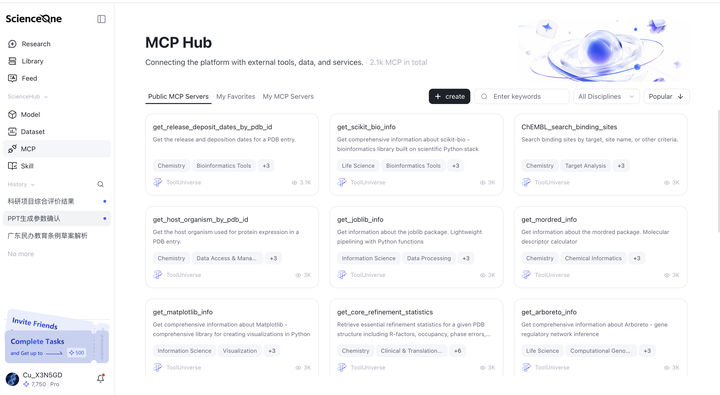The width and height of the screenshot is (720, 395).
Task: Expand the ScienceHub section chevron
Action: click(x=46, y=97)
